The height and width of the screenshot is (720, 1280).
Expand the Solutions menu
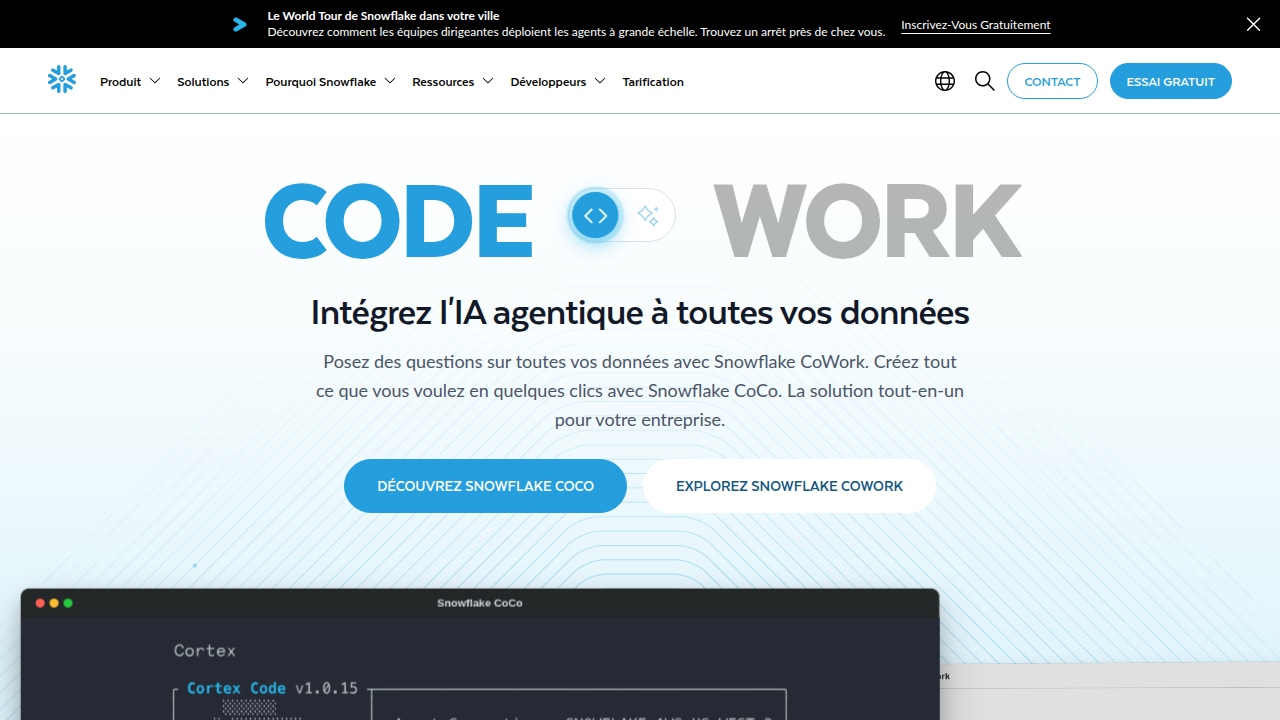pyautogui.click(x=213, y=82)
